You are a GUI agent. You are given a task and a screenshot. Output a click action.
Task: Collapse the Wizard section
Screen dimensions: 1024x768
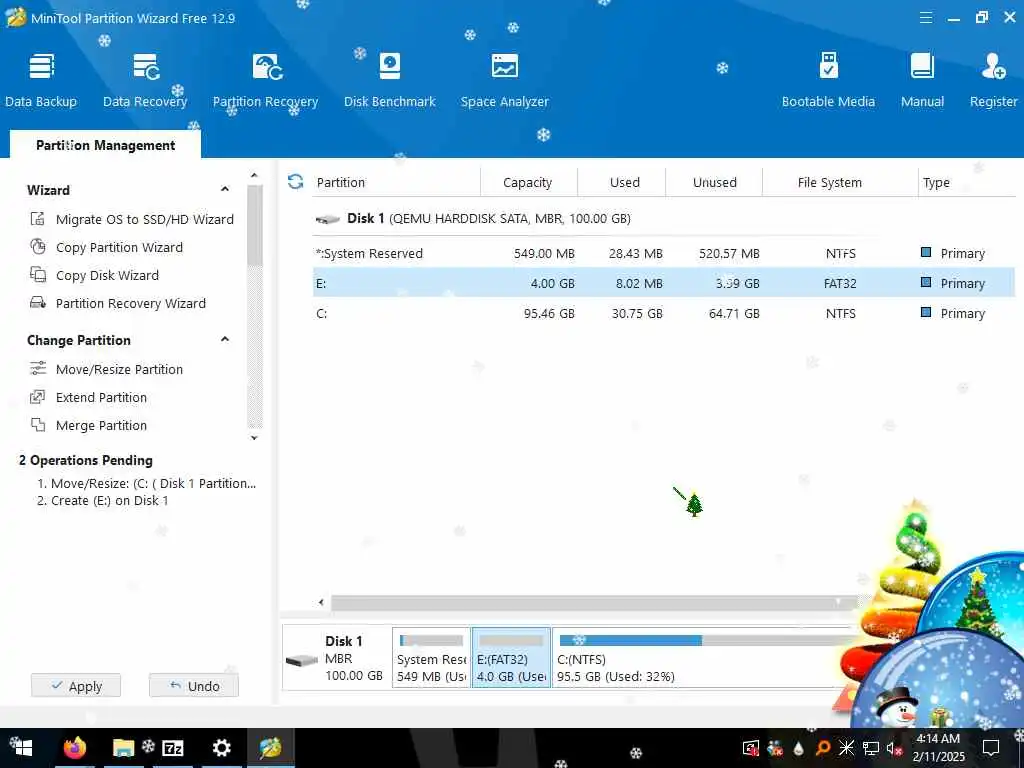click(x=225, y=189)
